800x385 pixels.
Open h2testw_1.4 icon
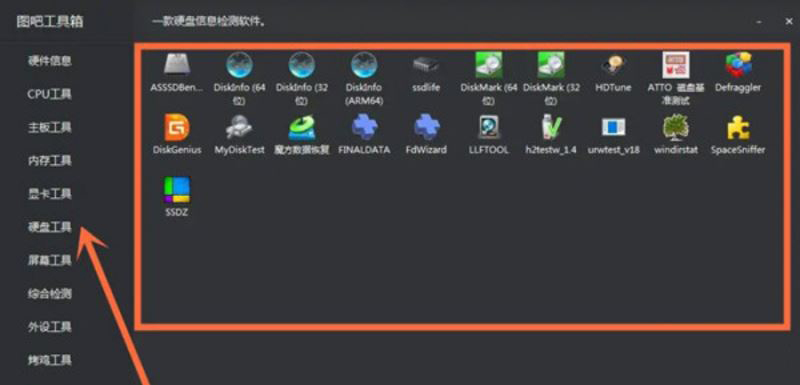pyautogui.click(x=551, y=127)
